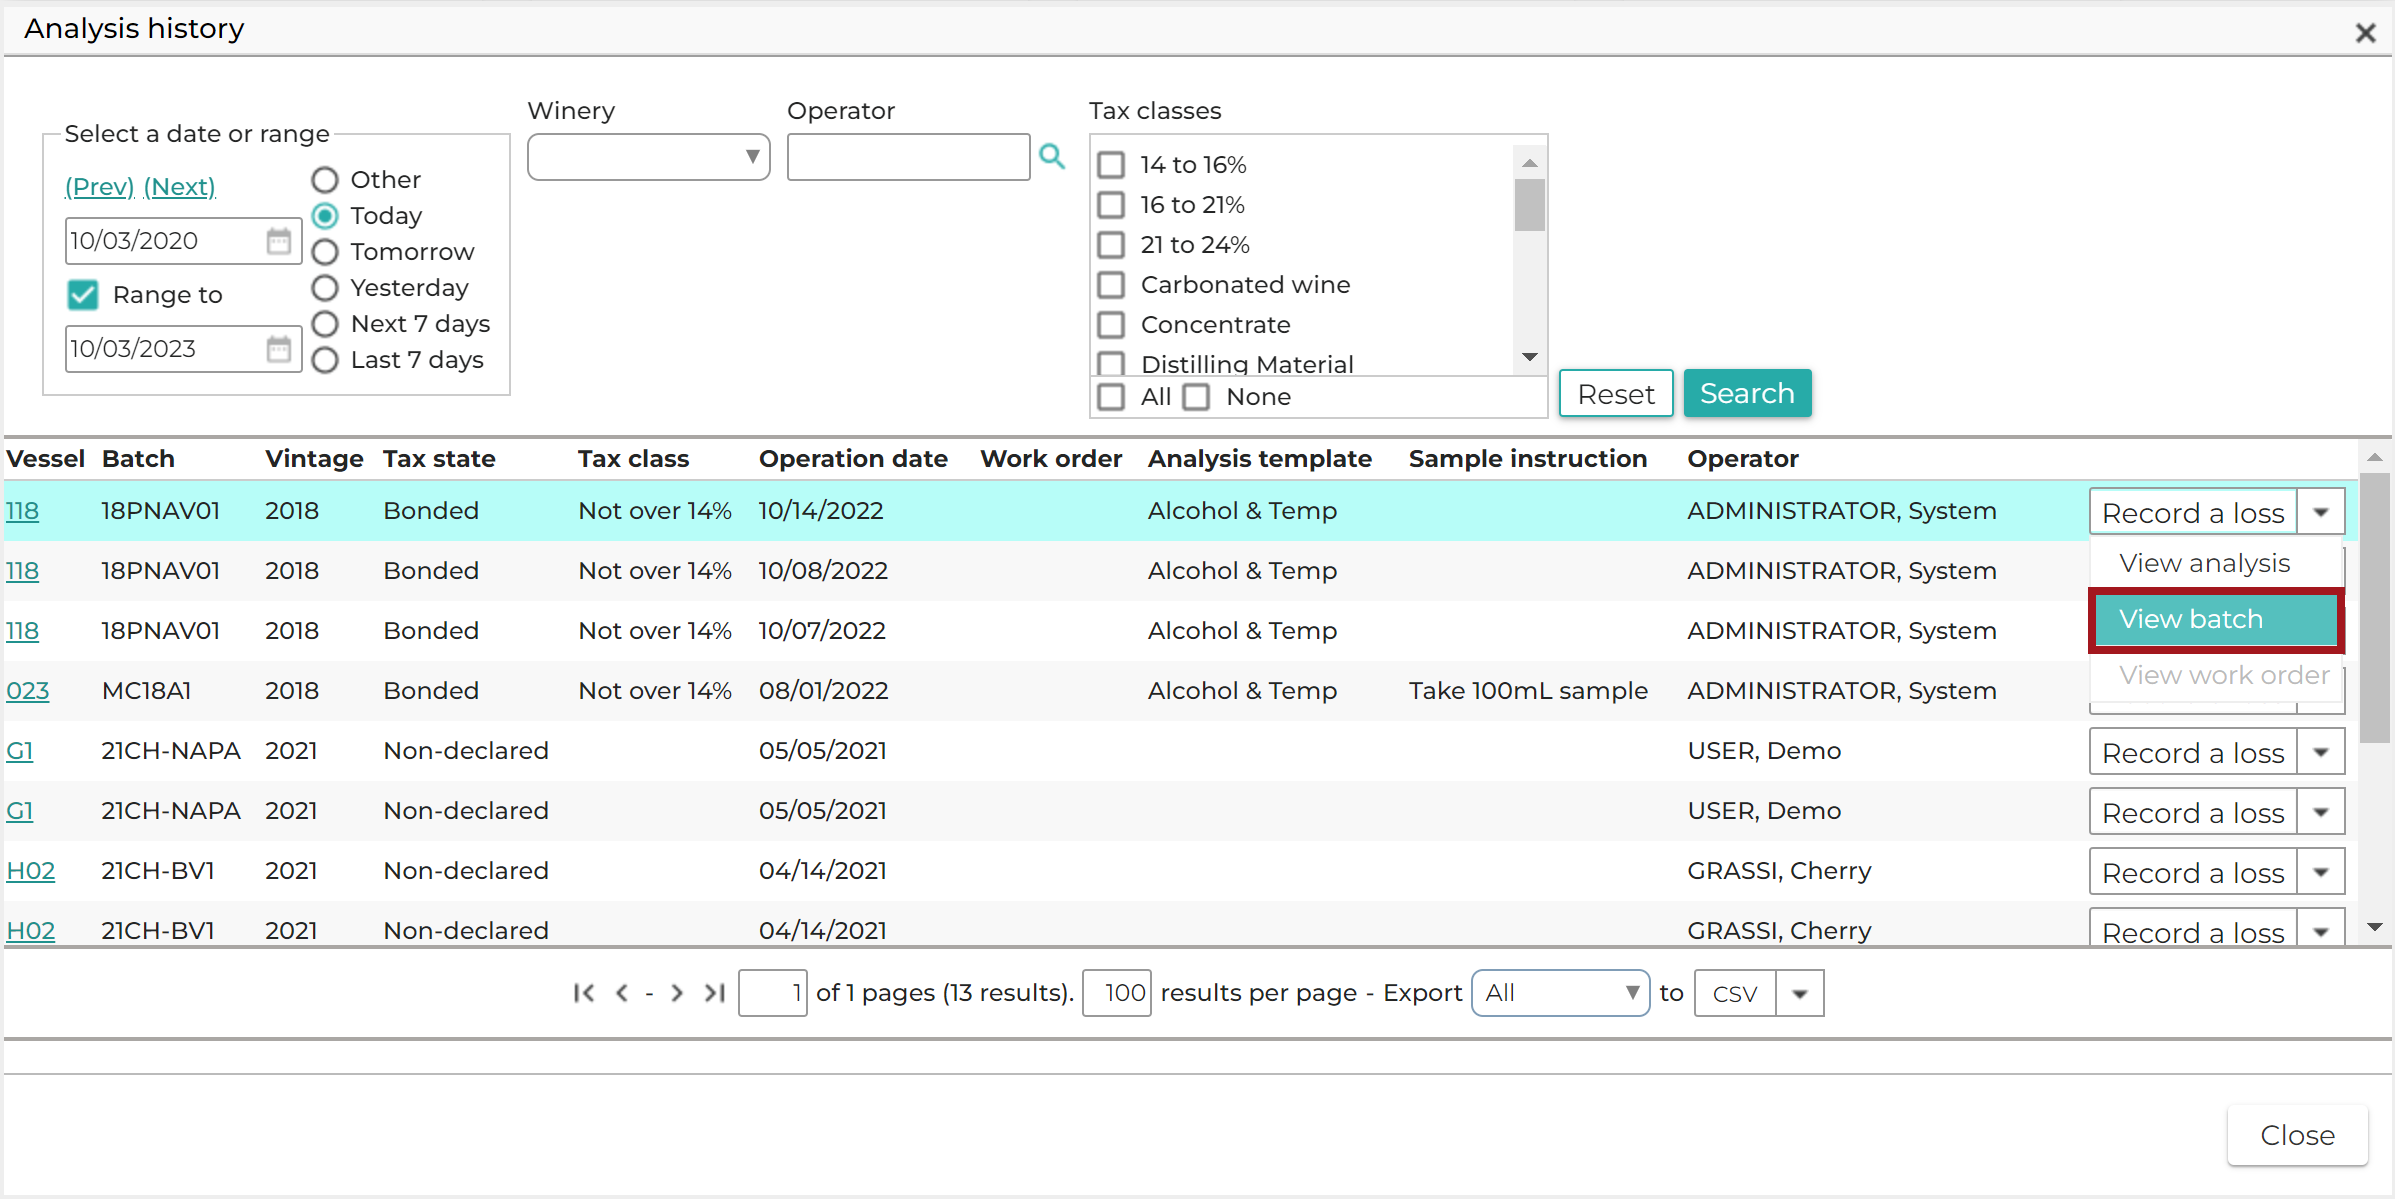Screen dimensions: 2395x1199
Task: Click results table vertical scrollbar thumb
Action: coord(2374,608)
